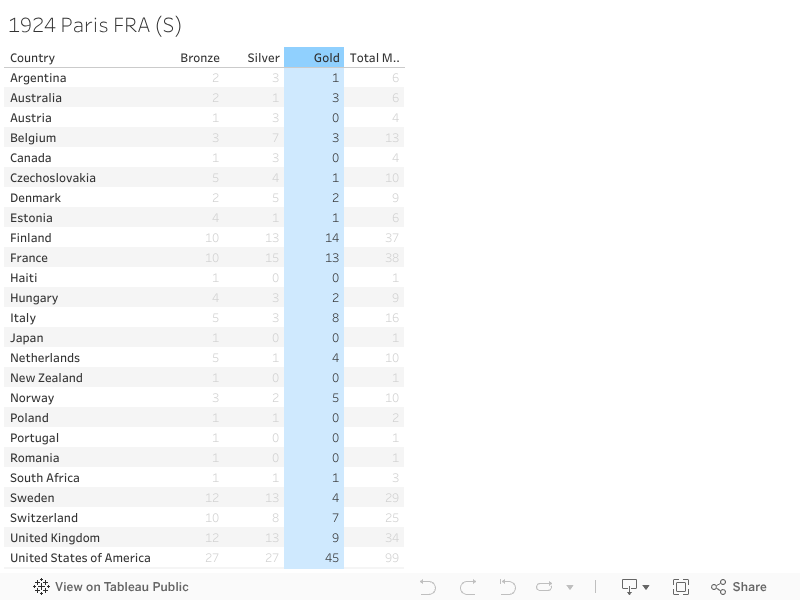Select the Finland country row label
The width and height of the screenshot is (800, 600).
31,238
